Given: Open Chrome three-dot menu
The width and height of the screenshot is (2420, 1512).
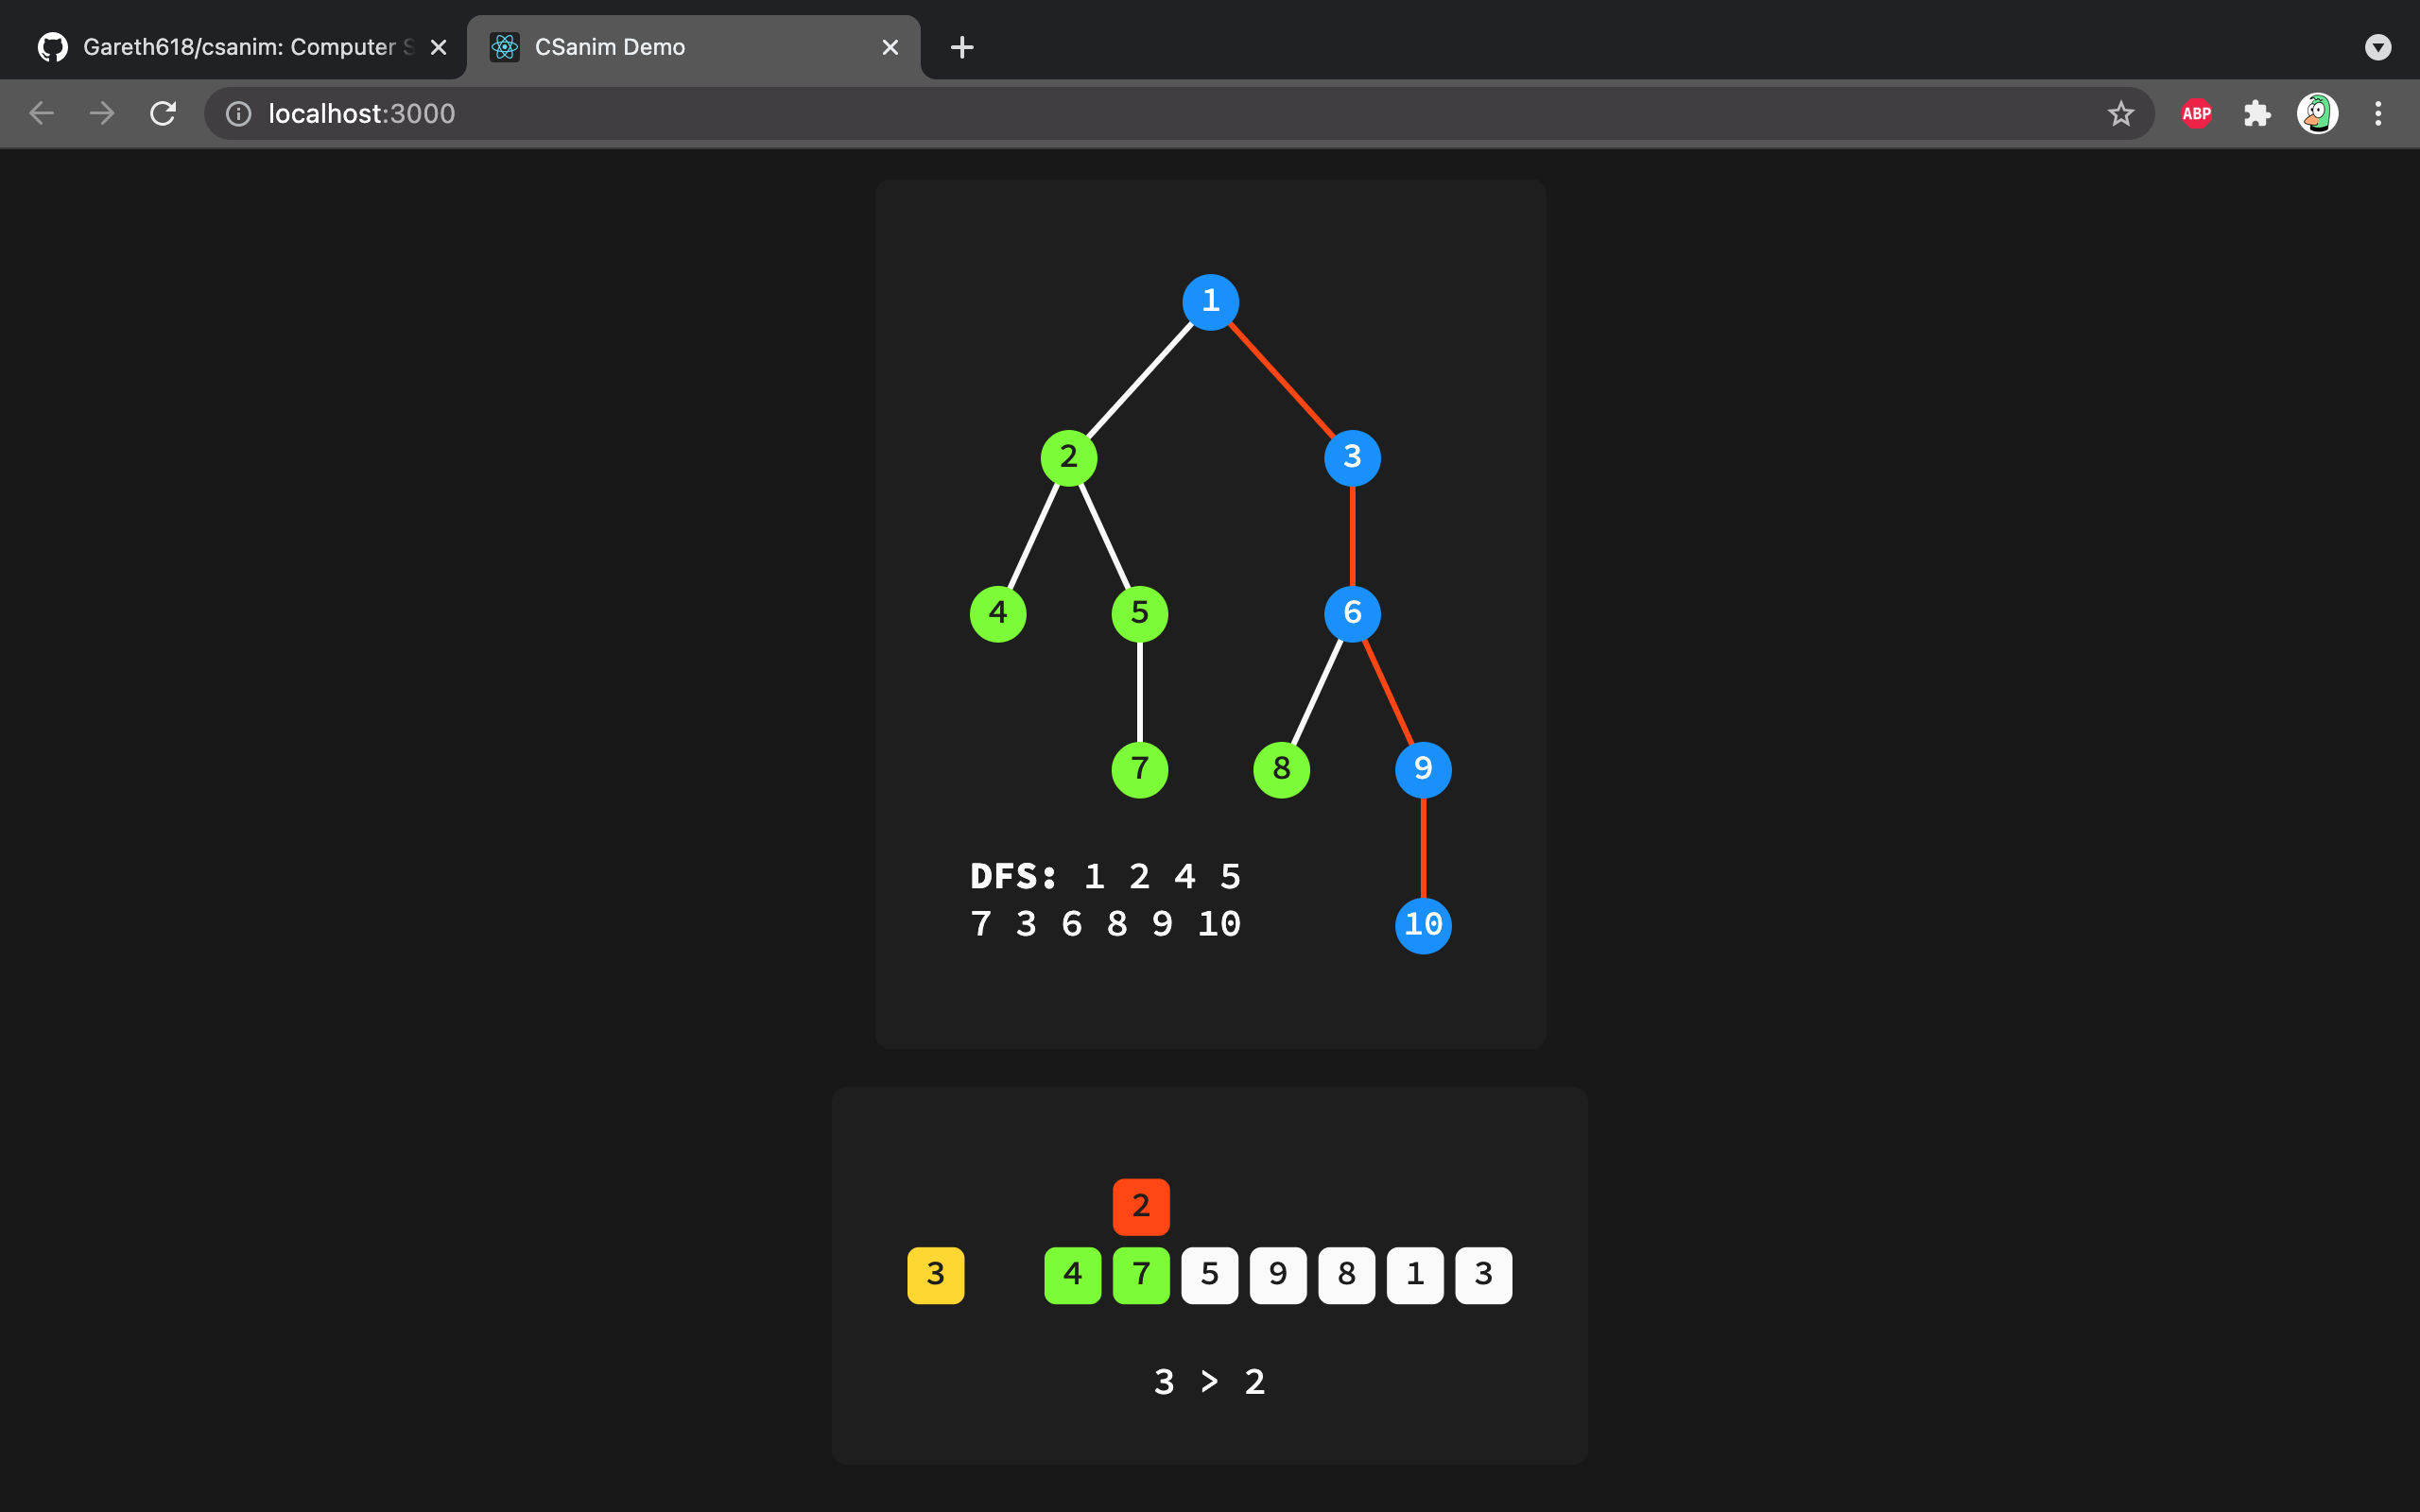Looking at the screenshot, I should click(x=2377, y=114).
